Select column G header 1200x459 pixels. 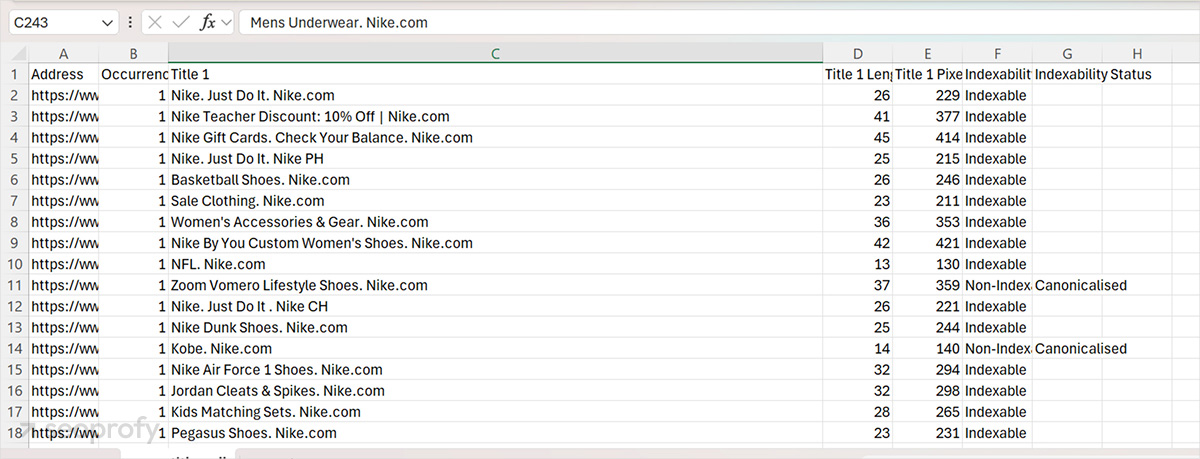pos(1067,53)
